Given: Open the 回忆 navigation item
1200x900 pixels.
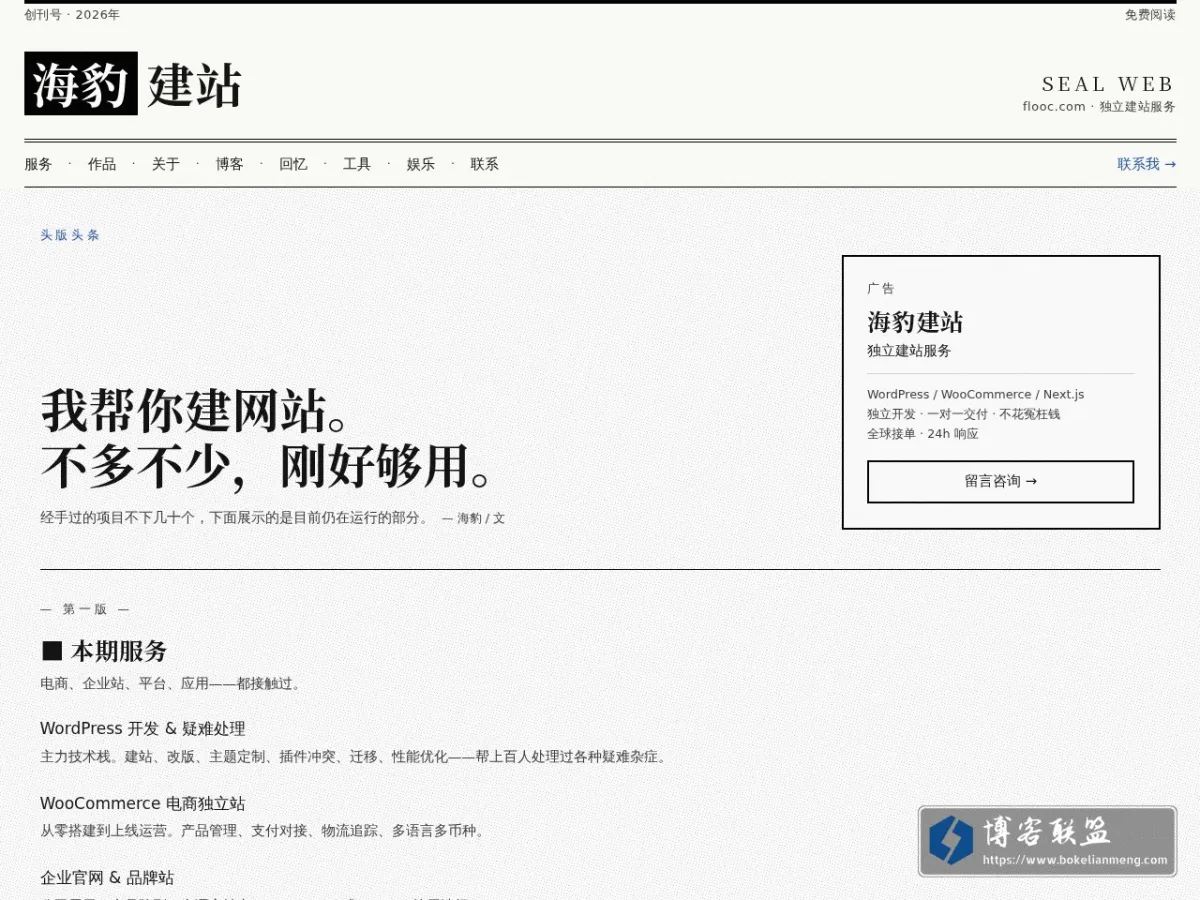Looking at the screenshot, I should click(293, 164).
